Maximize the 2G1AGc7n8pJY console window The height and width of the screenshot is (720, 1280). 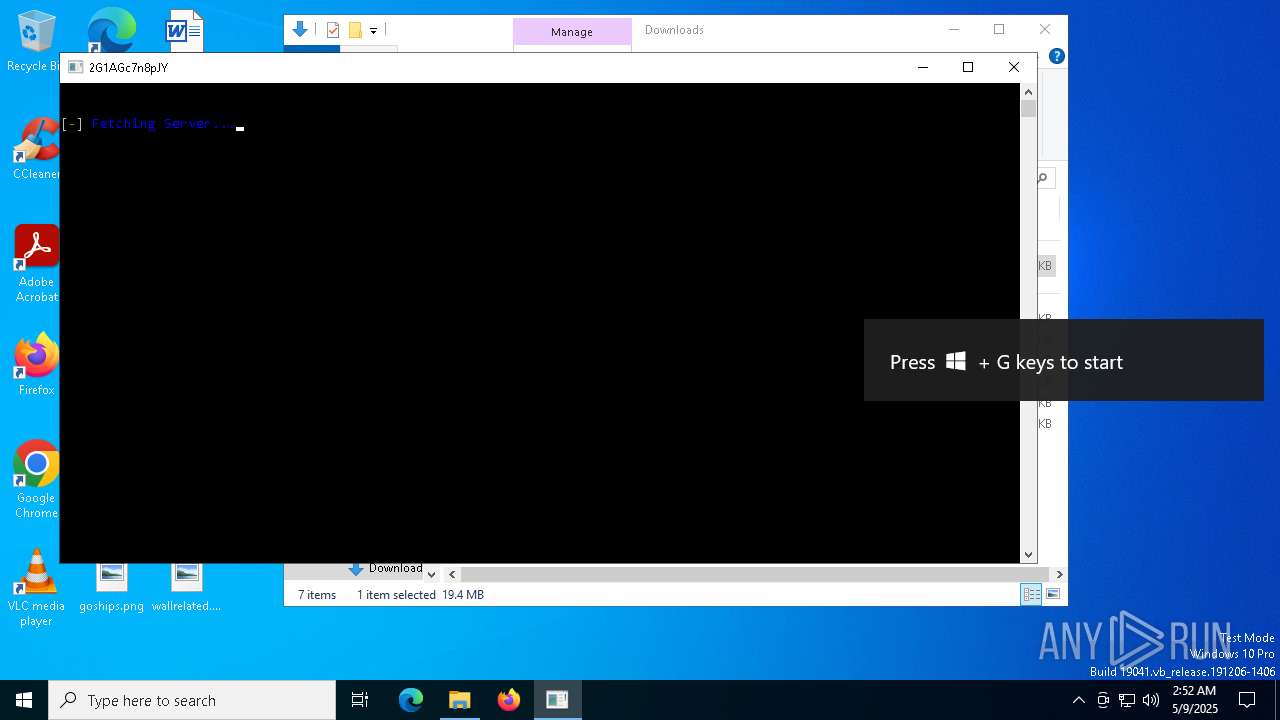(968, 67)
